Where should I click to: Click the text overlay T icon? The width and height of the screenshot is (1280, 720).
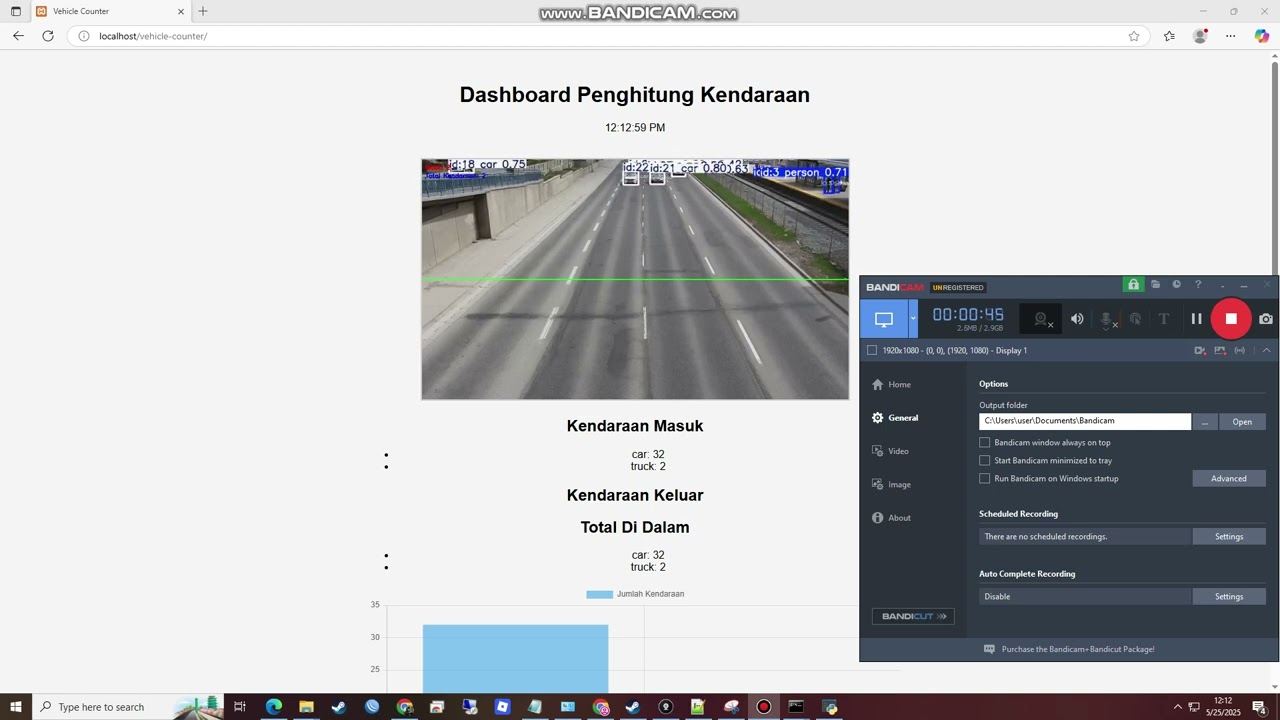1163,319
